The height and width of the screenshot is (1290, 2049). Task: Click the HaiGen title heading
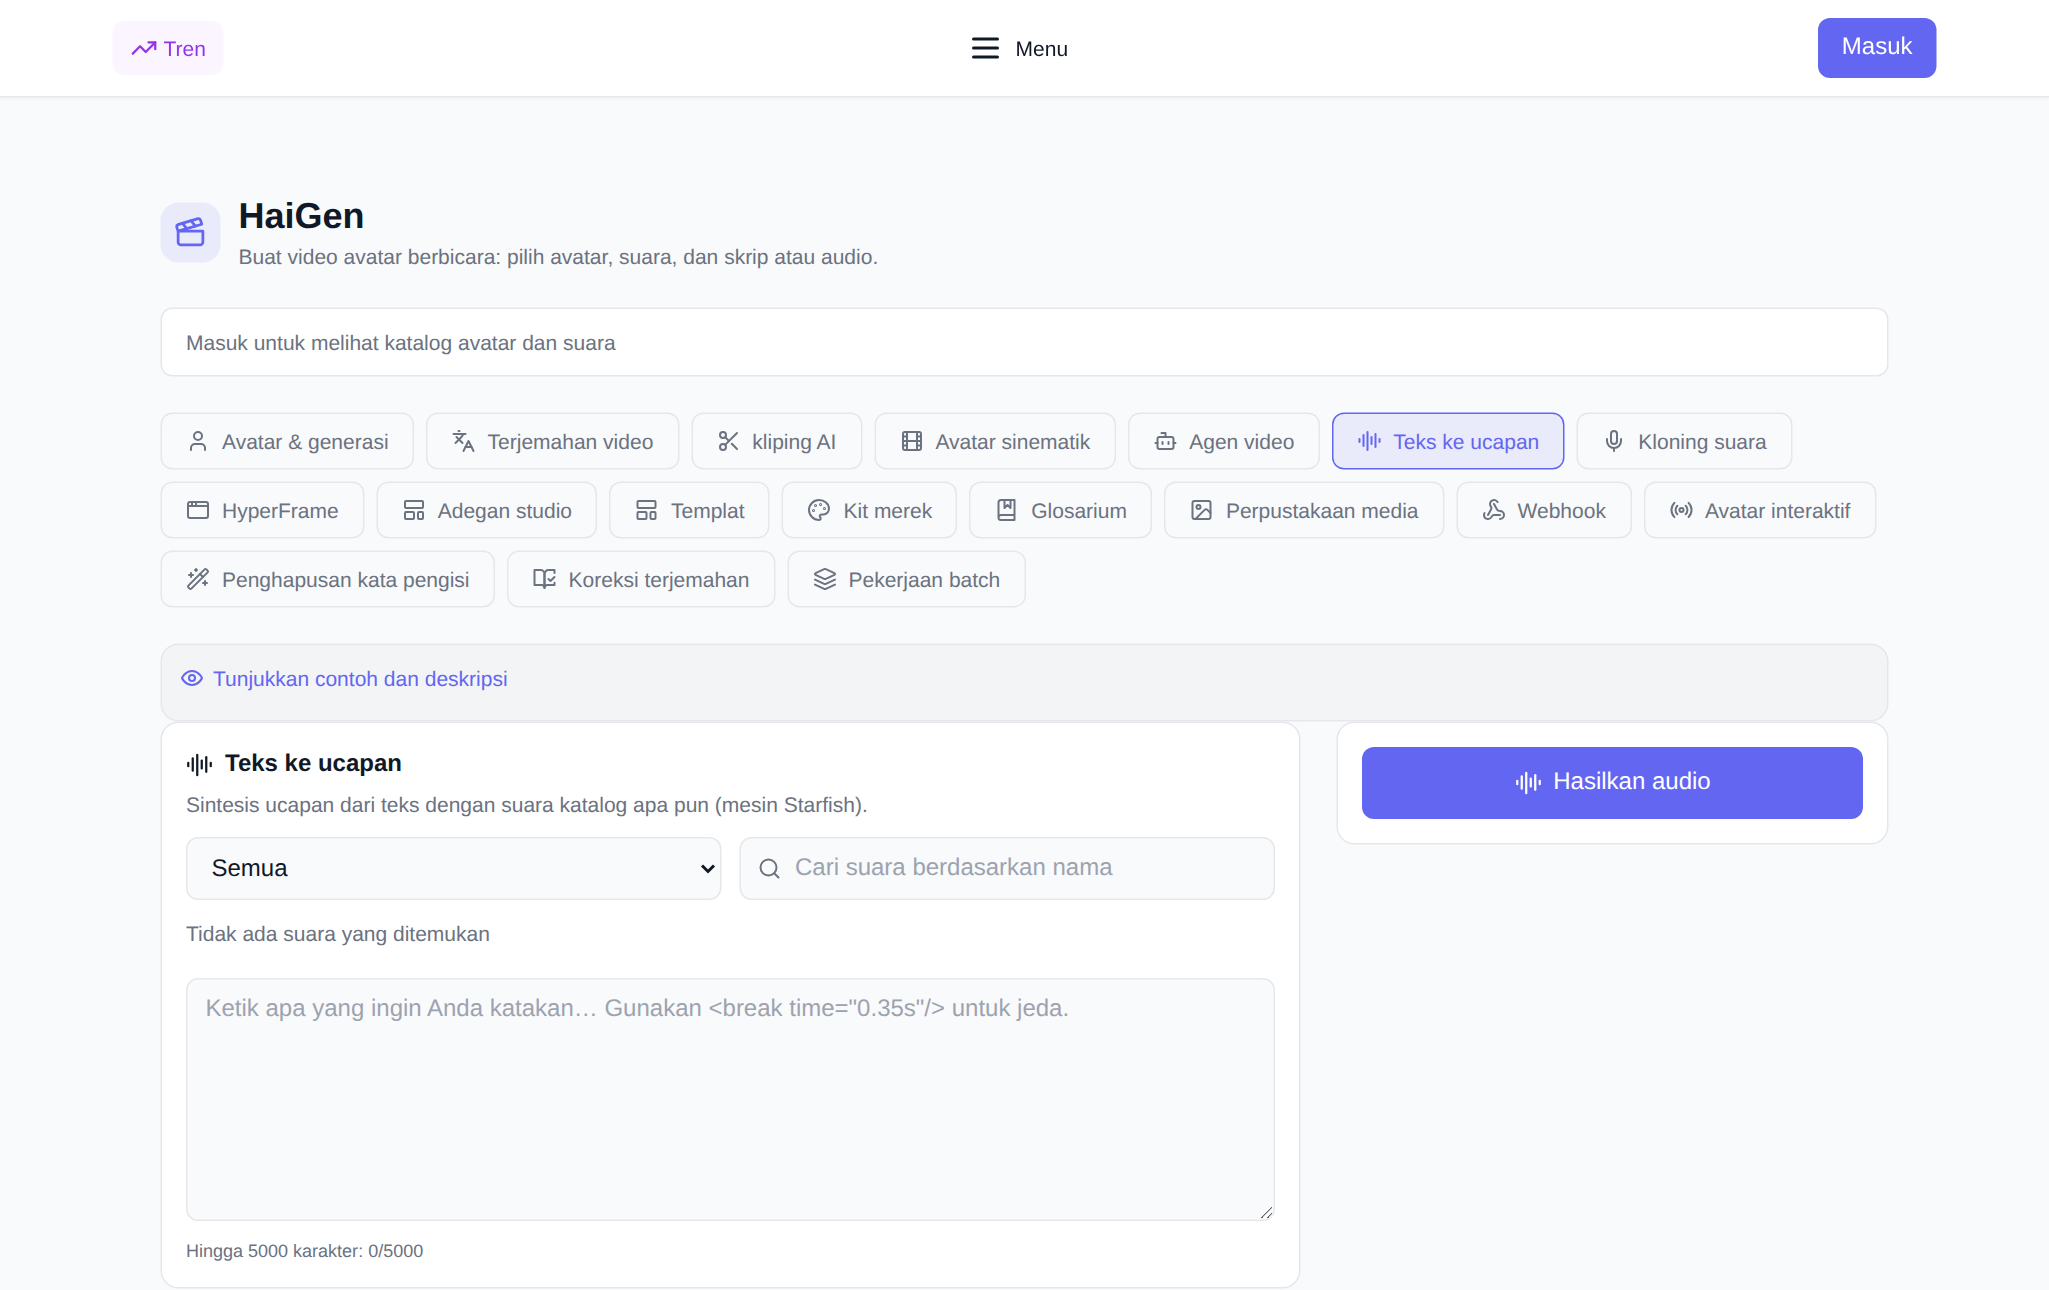(301, 216)
